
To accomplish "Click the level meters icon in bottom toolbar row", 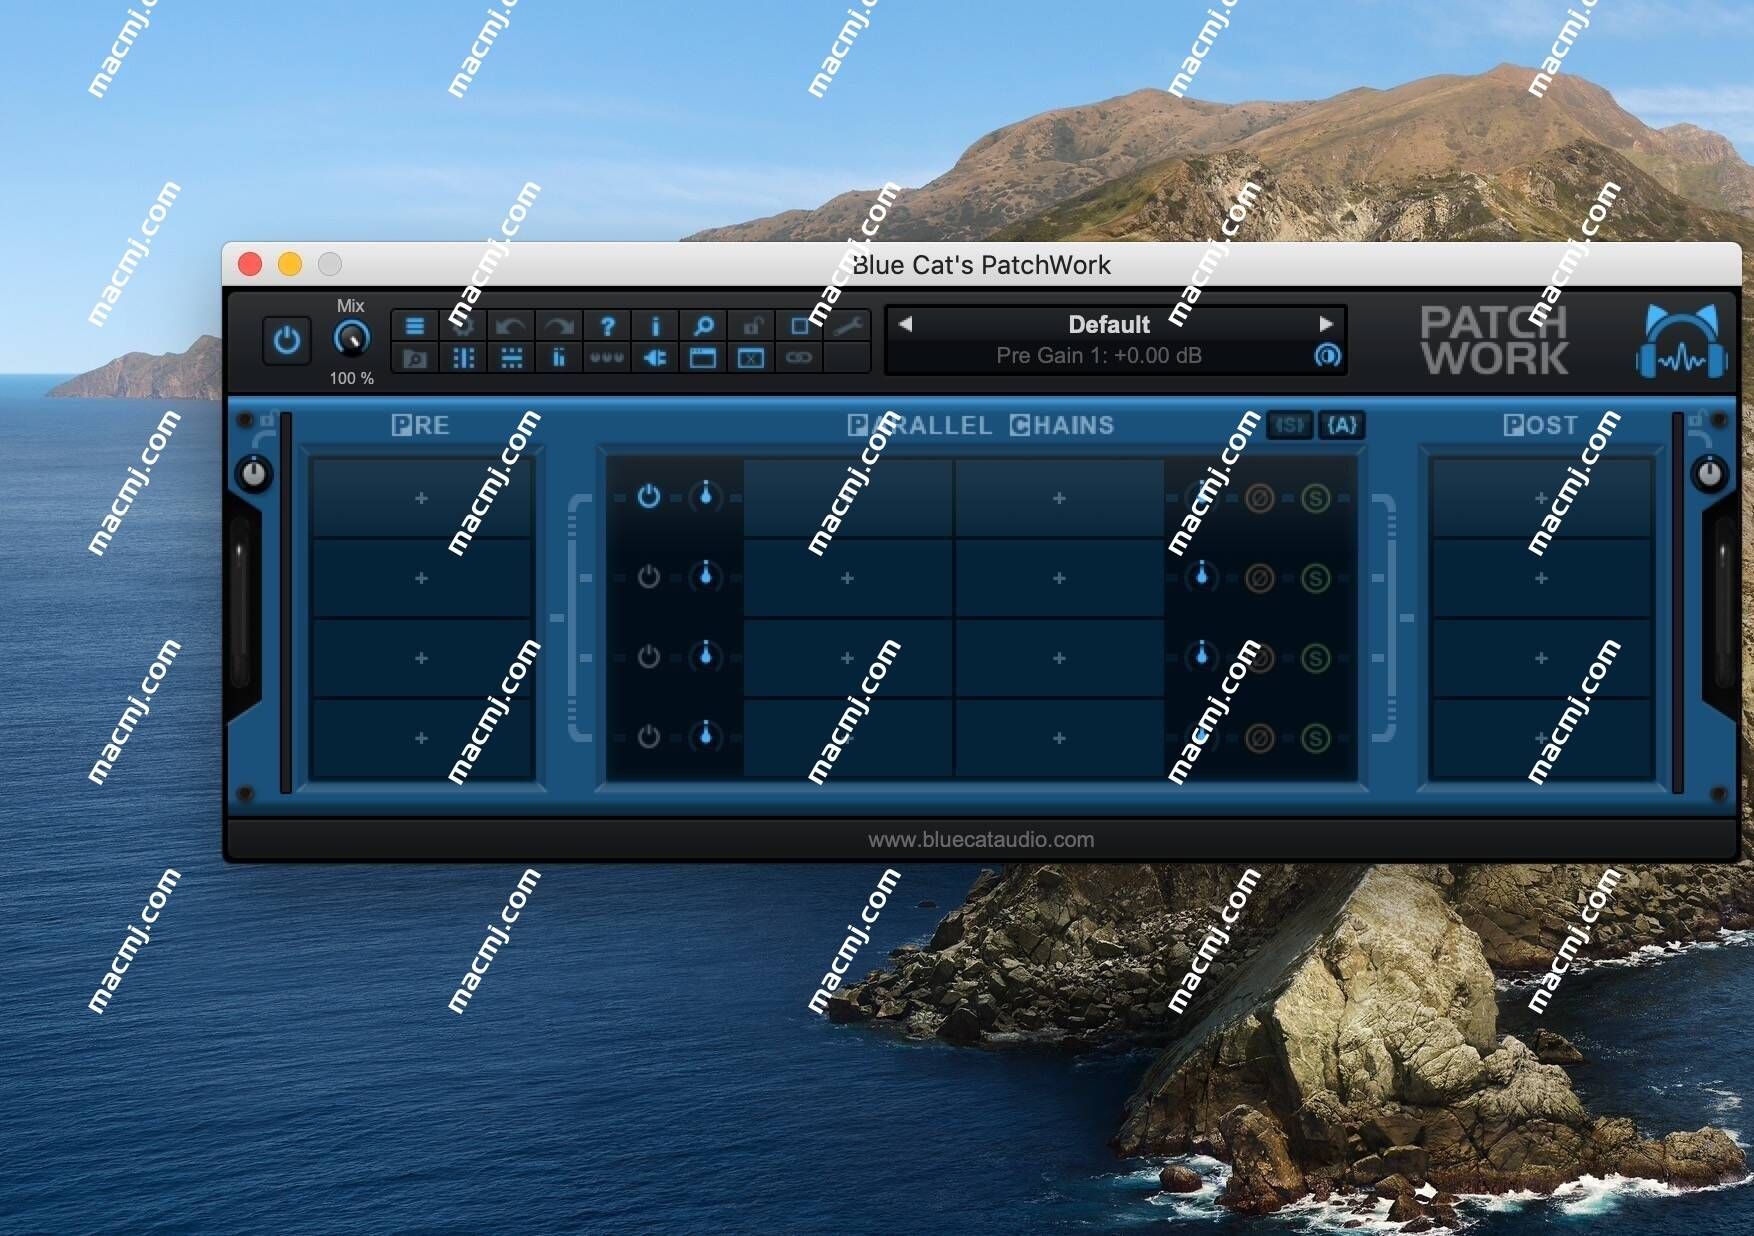I will click(x=559, y=358).
